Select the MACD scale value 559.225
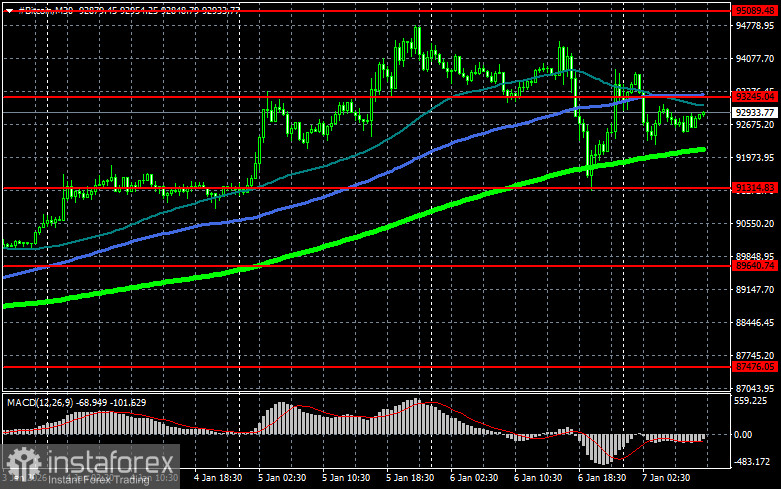The width and height of the screenshot is (781, 489). click(x=751, y=400)
